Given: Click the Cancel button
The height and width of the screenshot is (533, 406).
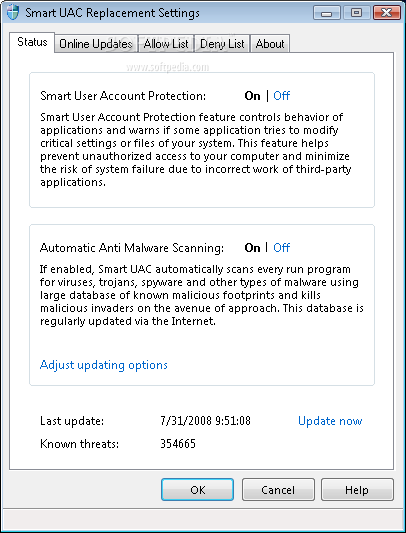Looking at the screenshot, I should click(278, 490).
